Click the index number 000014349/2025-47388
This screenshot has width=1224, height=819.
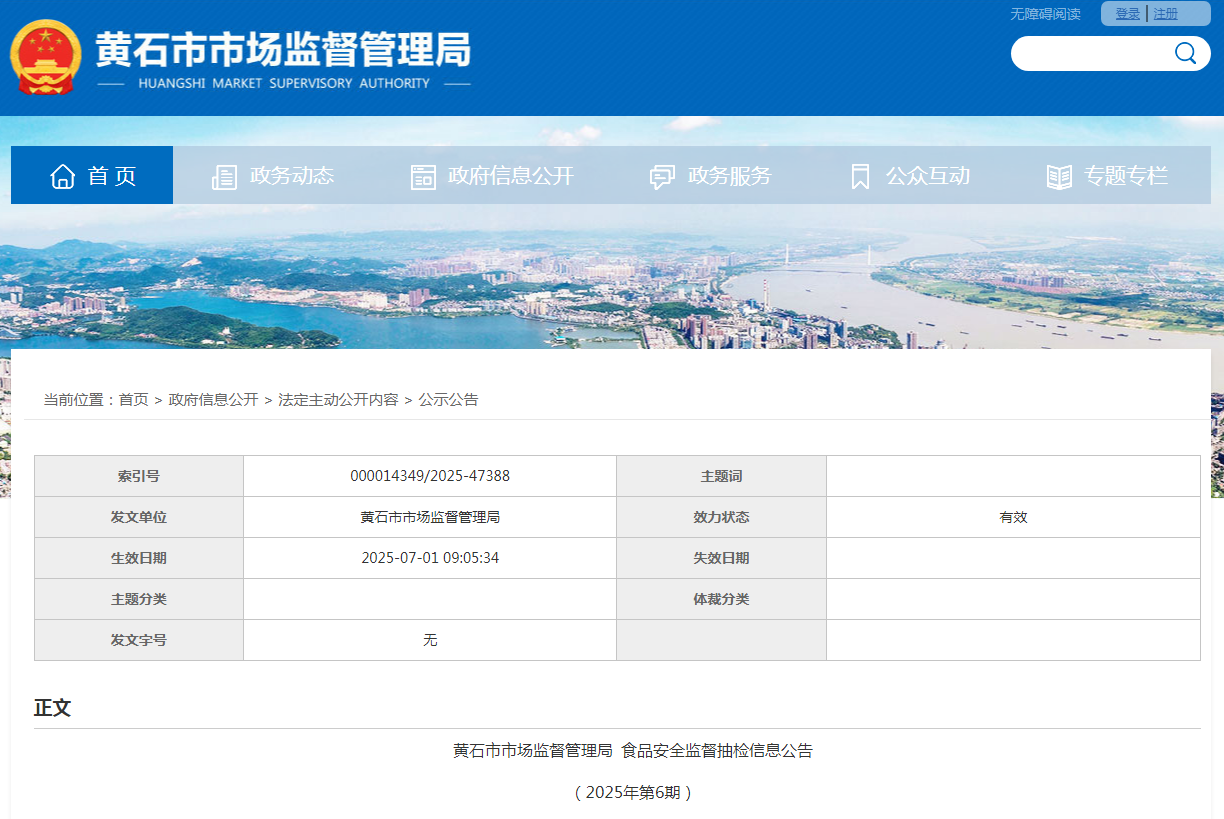(430, 476)
